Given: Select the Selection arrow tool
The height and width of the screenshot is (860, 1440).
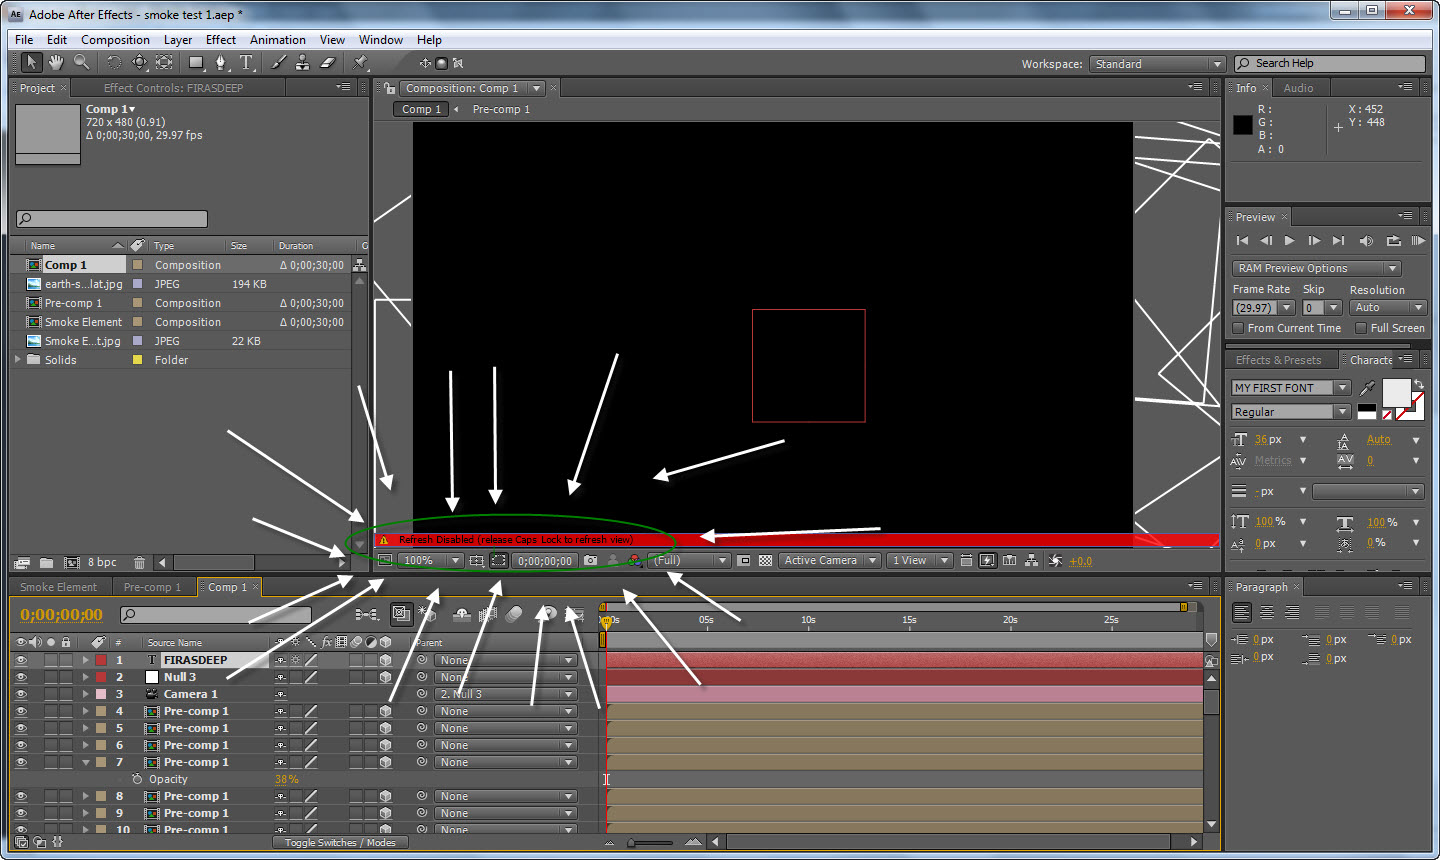Looking at the screenshot, I should tap(31, 62).
